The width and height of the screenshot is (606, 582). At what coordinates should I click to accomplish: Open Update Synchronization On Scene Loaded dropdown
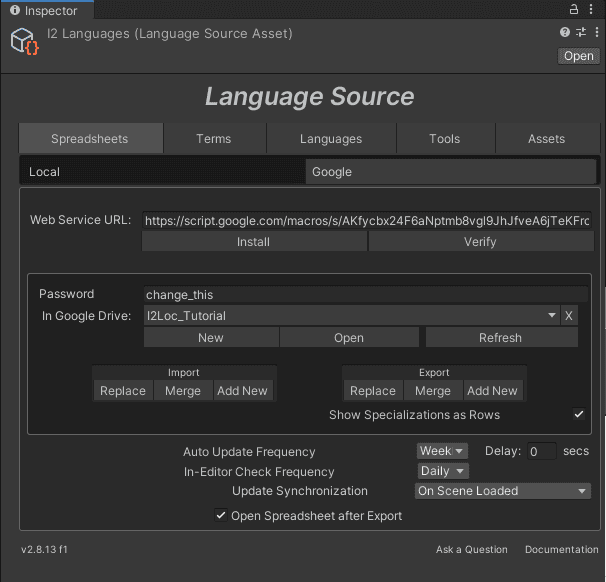point(502,491)
